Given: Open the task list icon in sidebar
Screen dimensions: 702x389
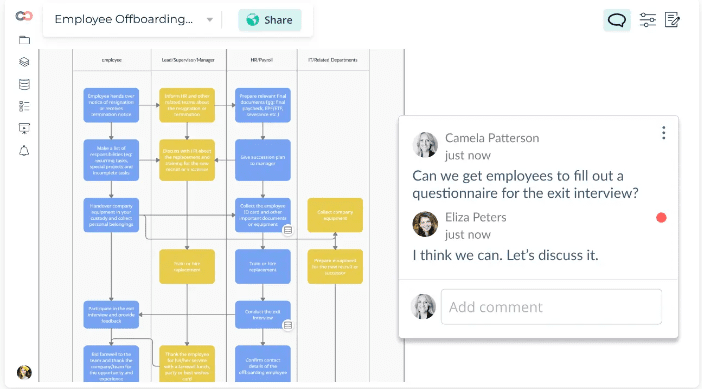Looking at the screenshot, I should (x=24, y=106).
